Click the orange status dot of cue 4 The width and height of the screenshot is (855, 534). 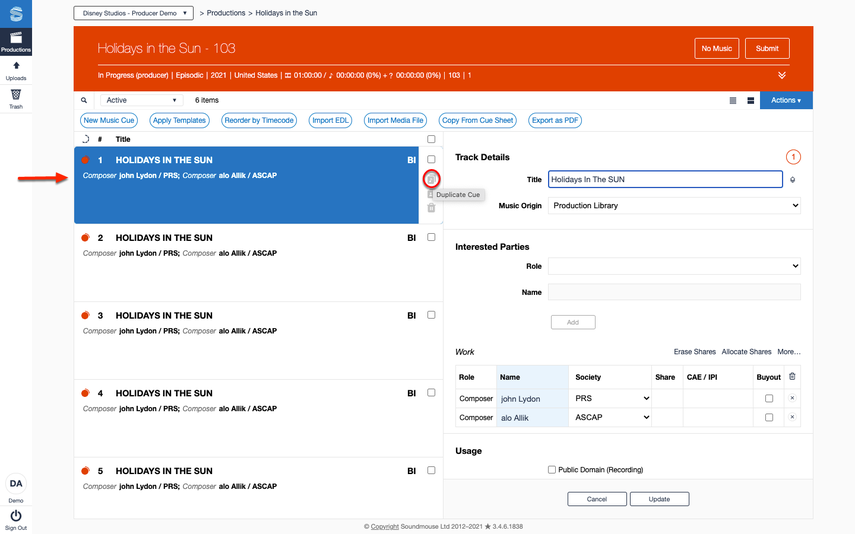click(85, 393)
